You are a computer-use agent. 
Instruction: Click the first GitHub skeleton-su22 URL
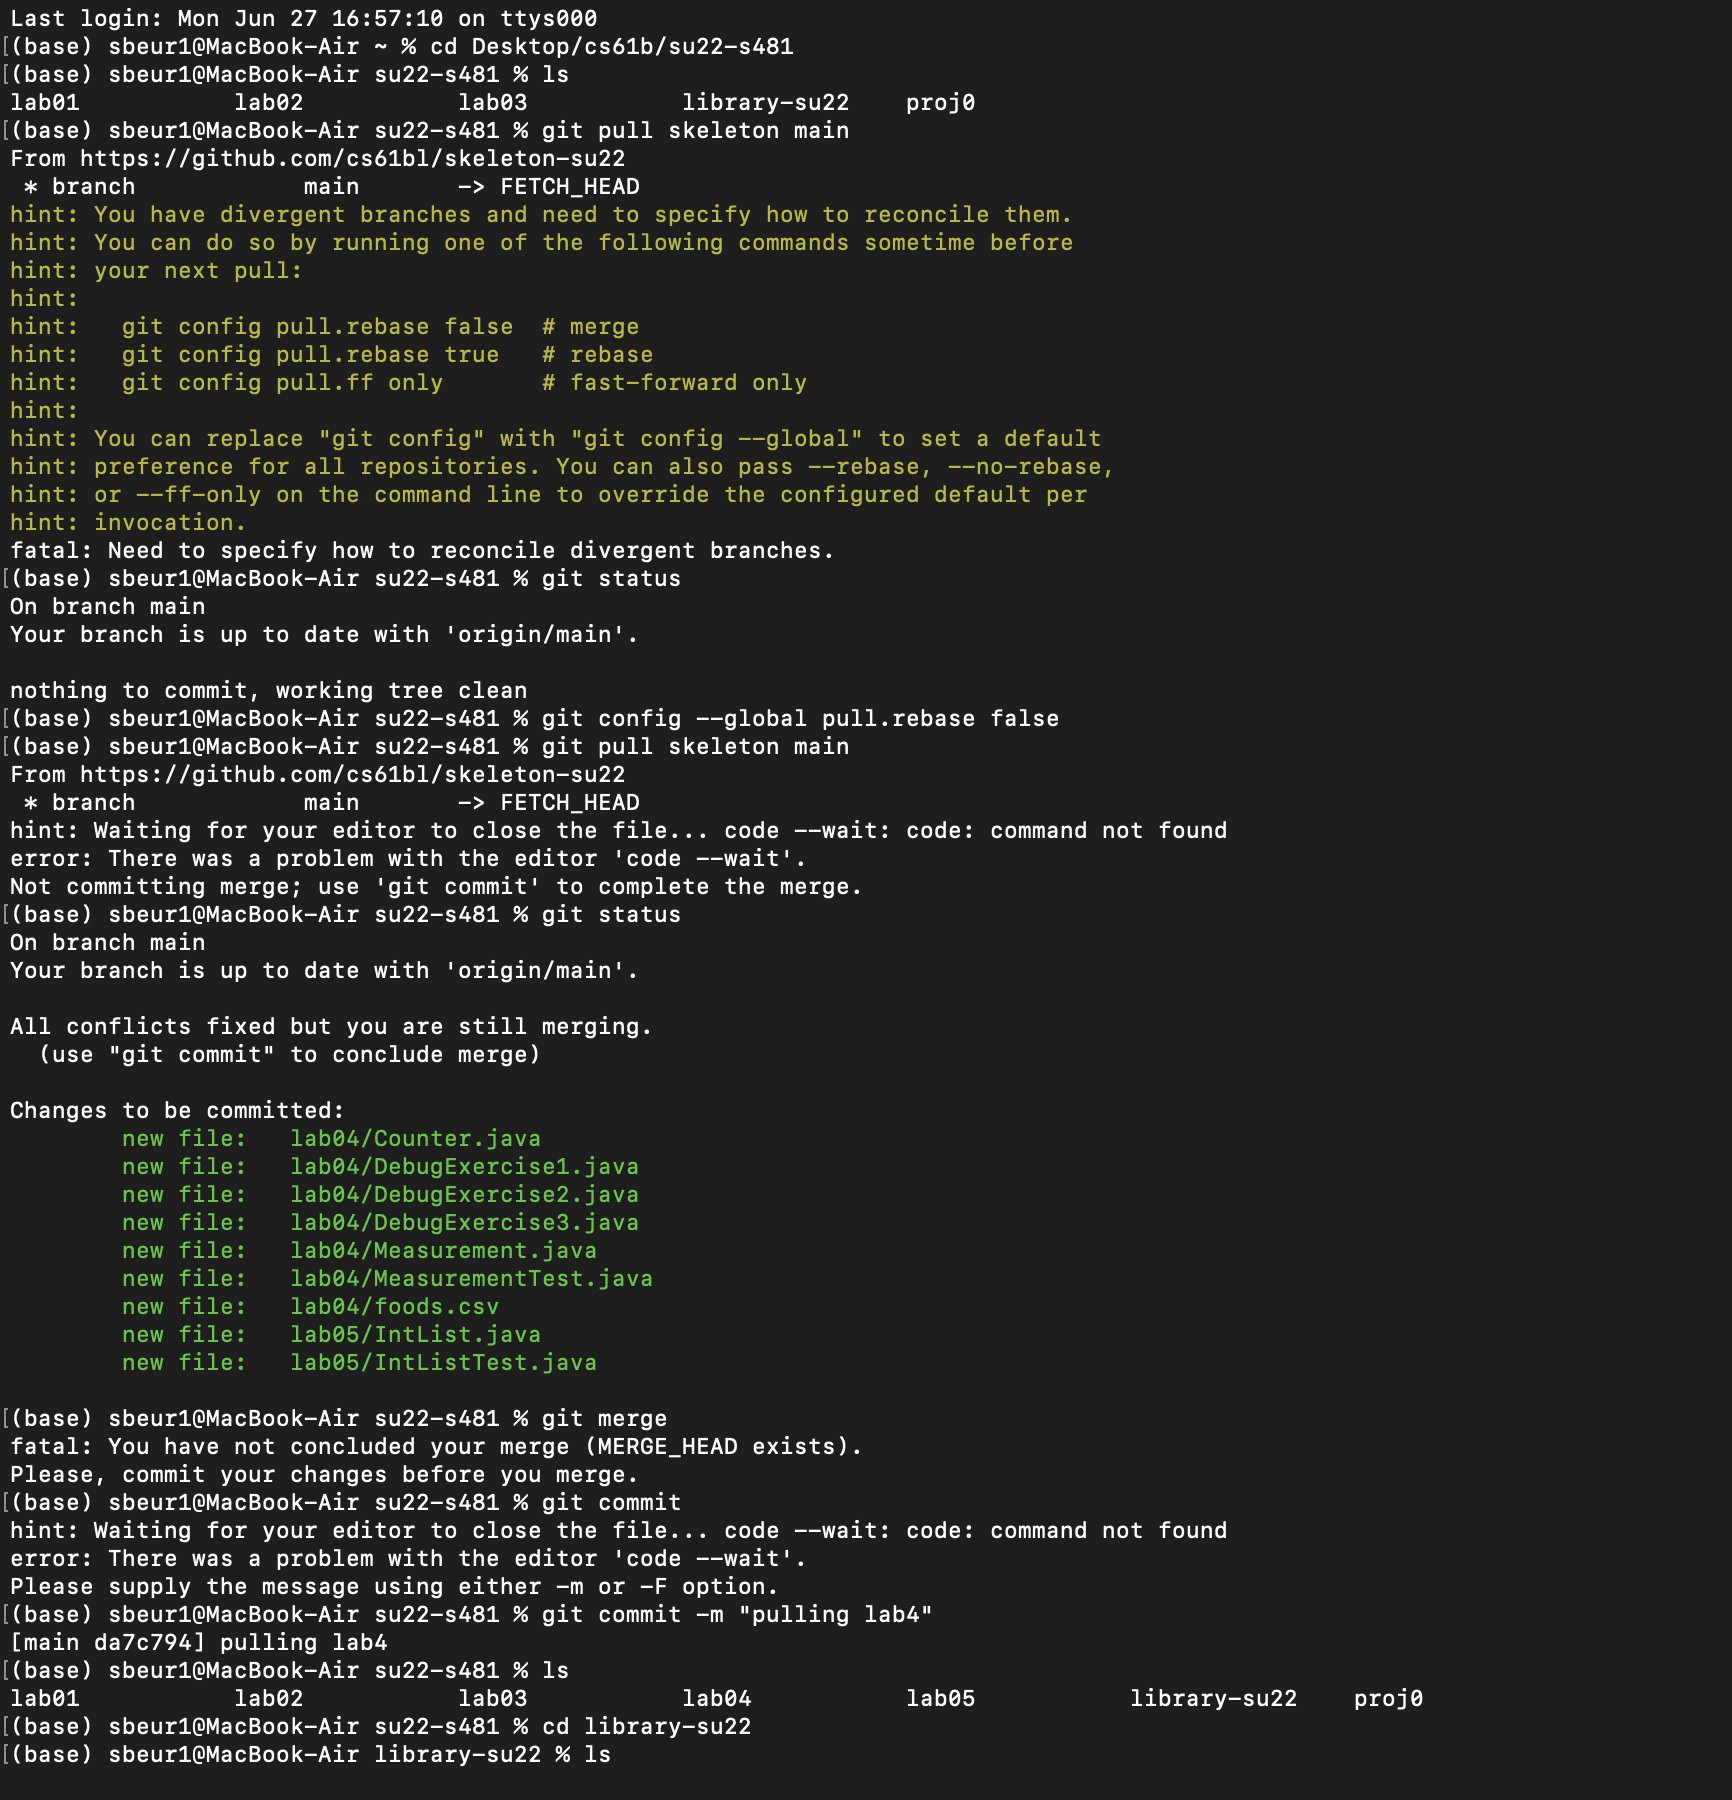point(352,159)
